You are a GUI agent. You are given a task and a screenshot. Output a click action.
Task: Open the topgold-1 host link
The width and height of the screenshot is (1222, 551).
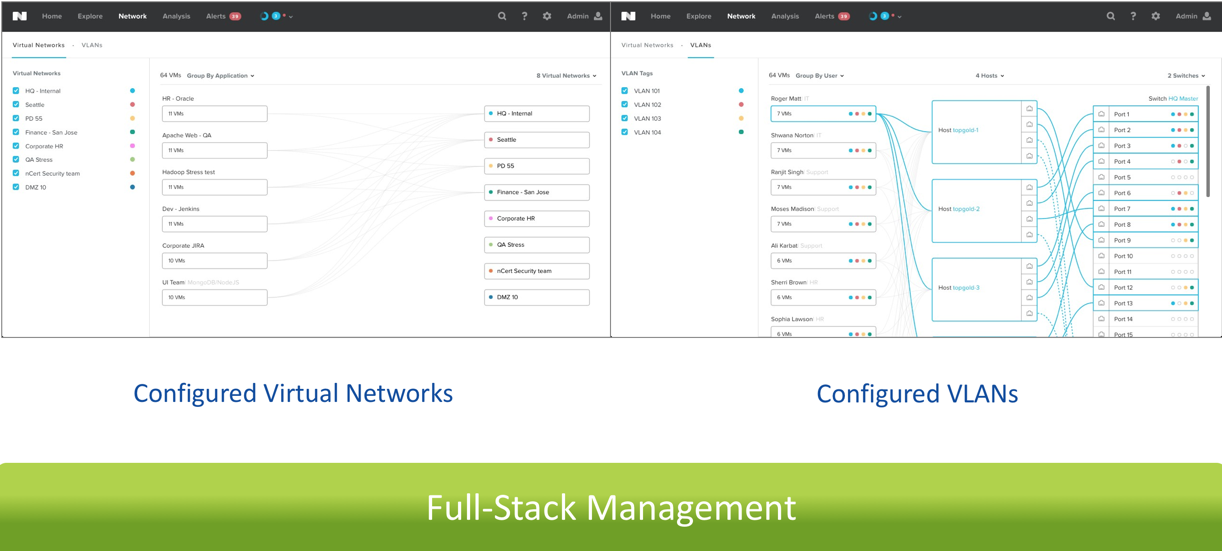pos(966,130)
